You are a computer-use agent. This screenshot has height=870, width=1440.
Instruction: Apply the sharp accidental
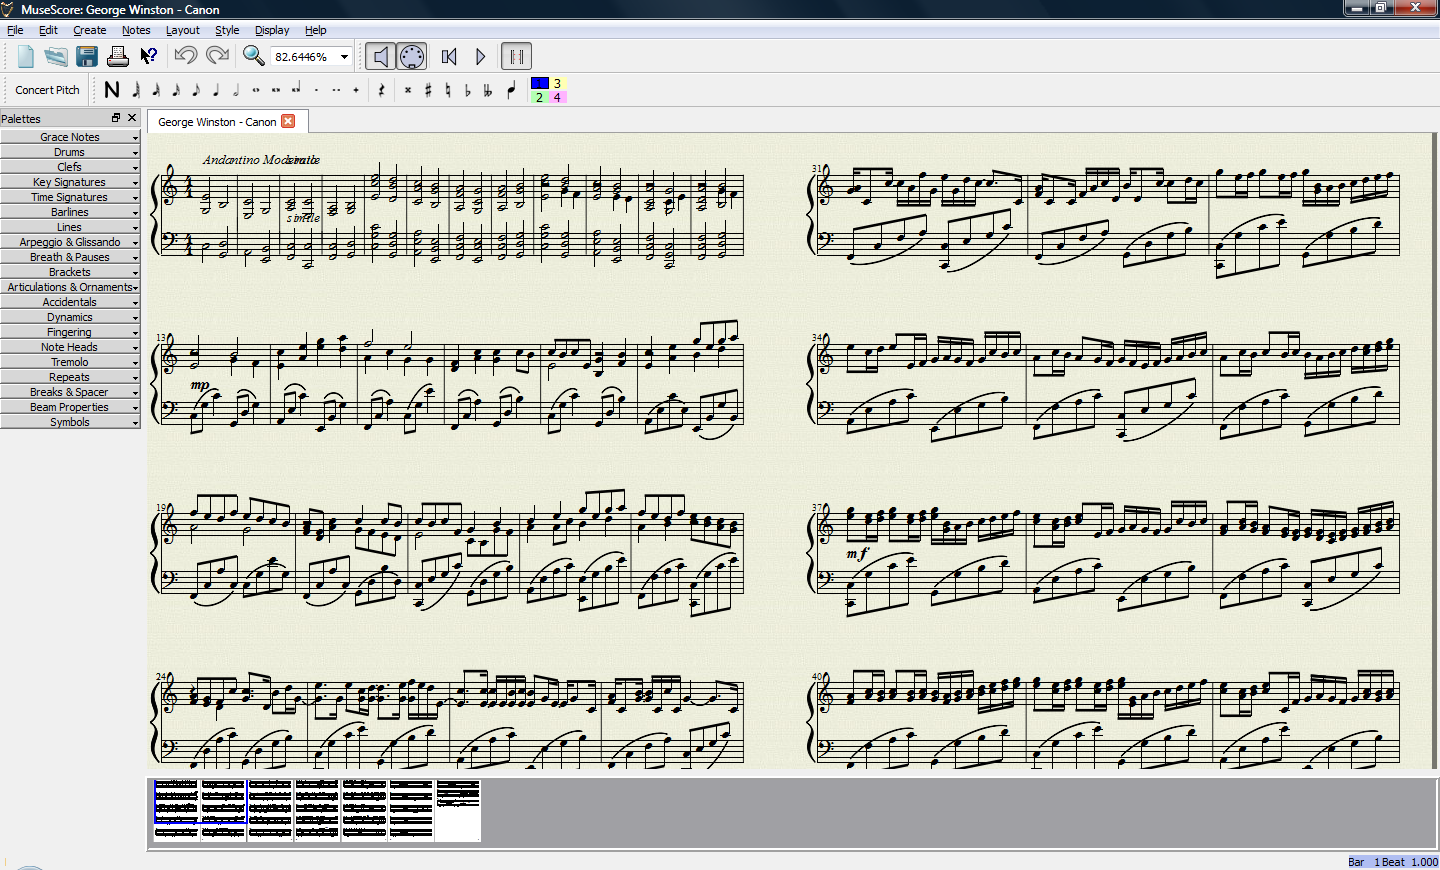tap(428, 90)
